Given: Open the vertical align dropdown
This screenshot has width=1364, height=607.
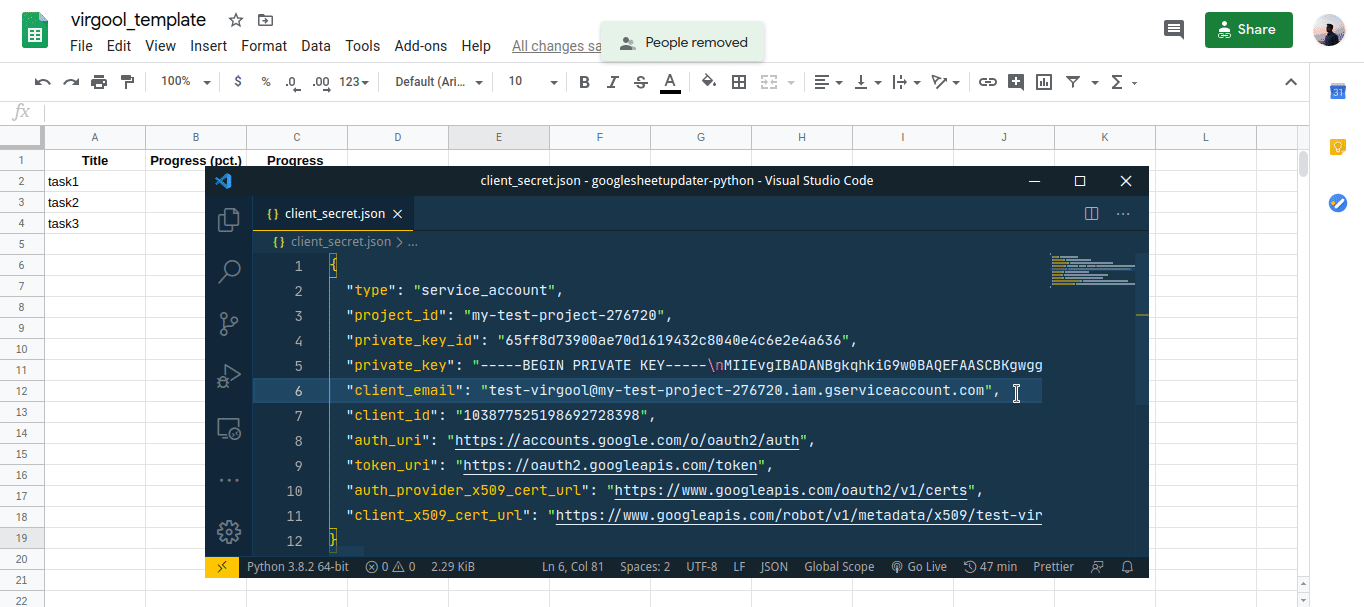Looking at the screenshot, I should (x=867, y=82).
